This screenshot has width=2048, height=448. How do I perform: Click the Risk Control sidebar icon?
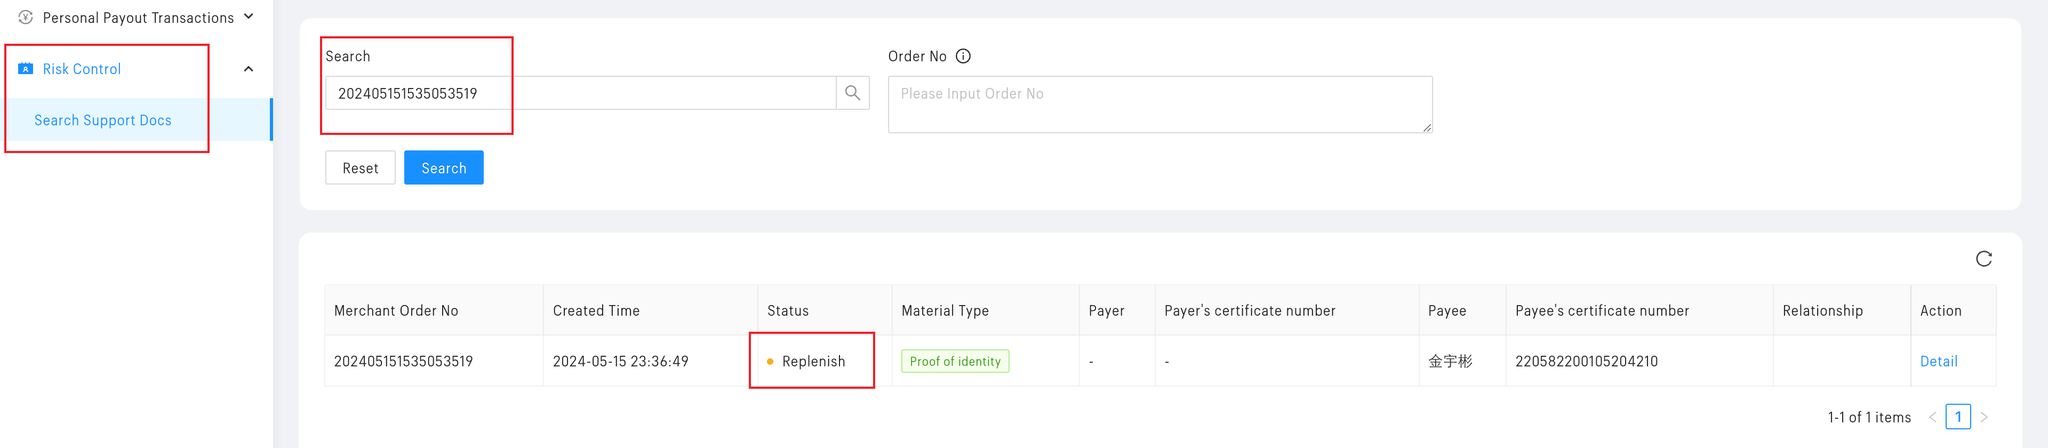pos(26,69)
